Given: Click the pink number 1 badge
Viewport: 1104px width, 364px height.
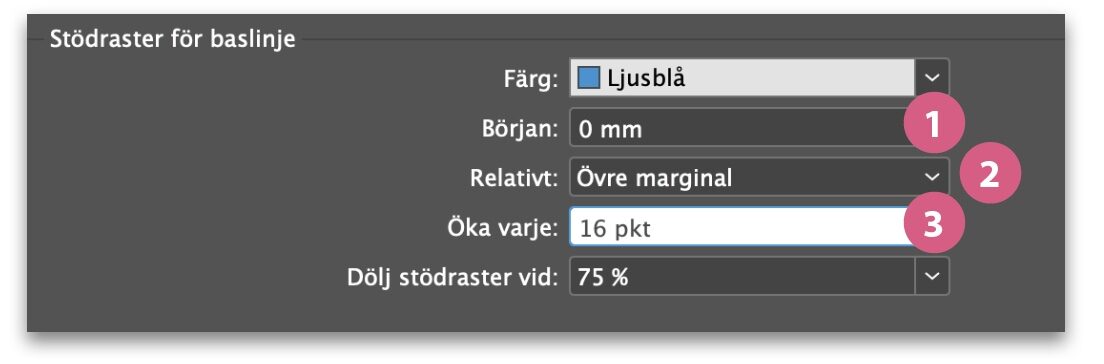Looking at the screenshot, I should pyautogui.click(x=933, y=125).
